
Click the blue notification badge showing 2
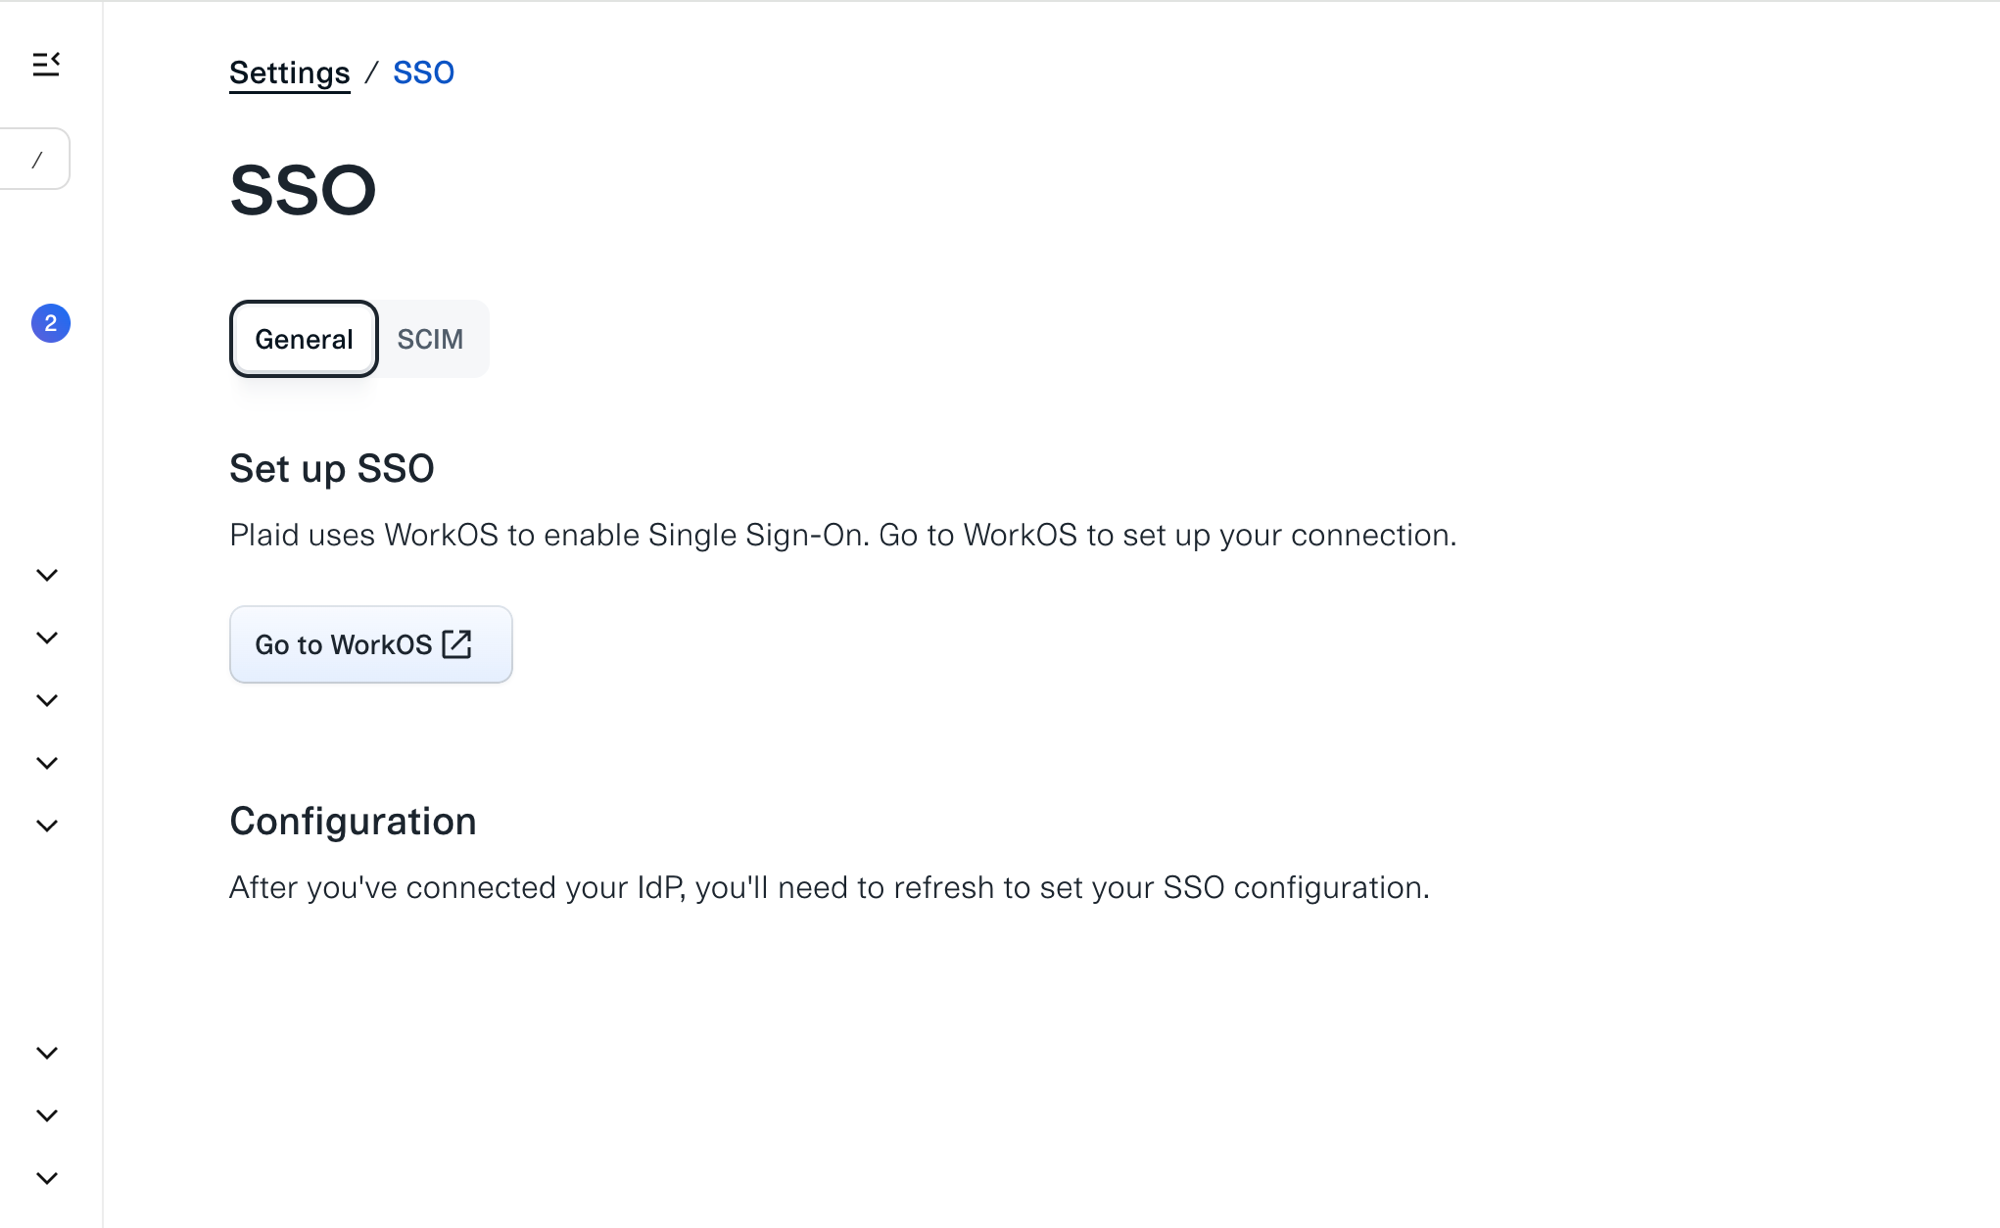pyautogui.click(x=50, y=323)
